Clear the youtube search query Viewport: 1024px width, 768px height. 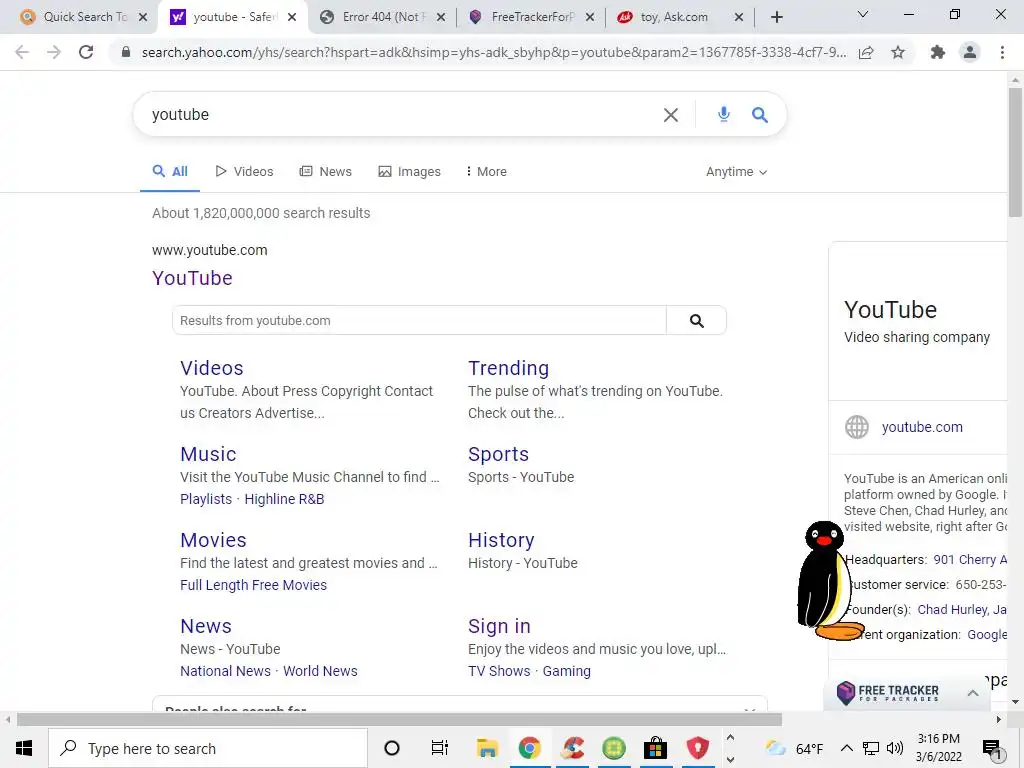(x=671, y=115)
